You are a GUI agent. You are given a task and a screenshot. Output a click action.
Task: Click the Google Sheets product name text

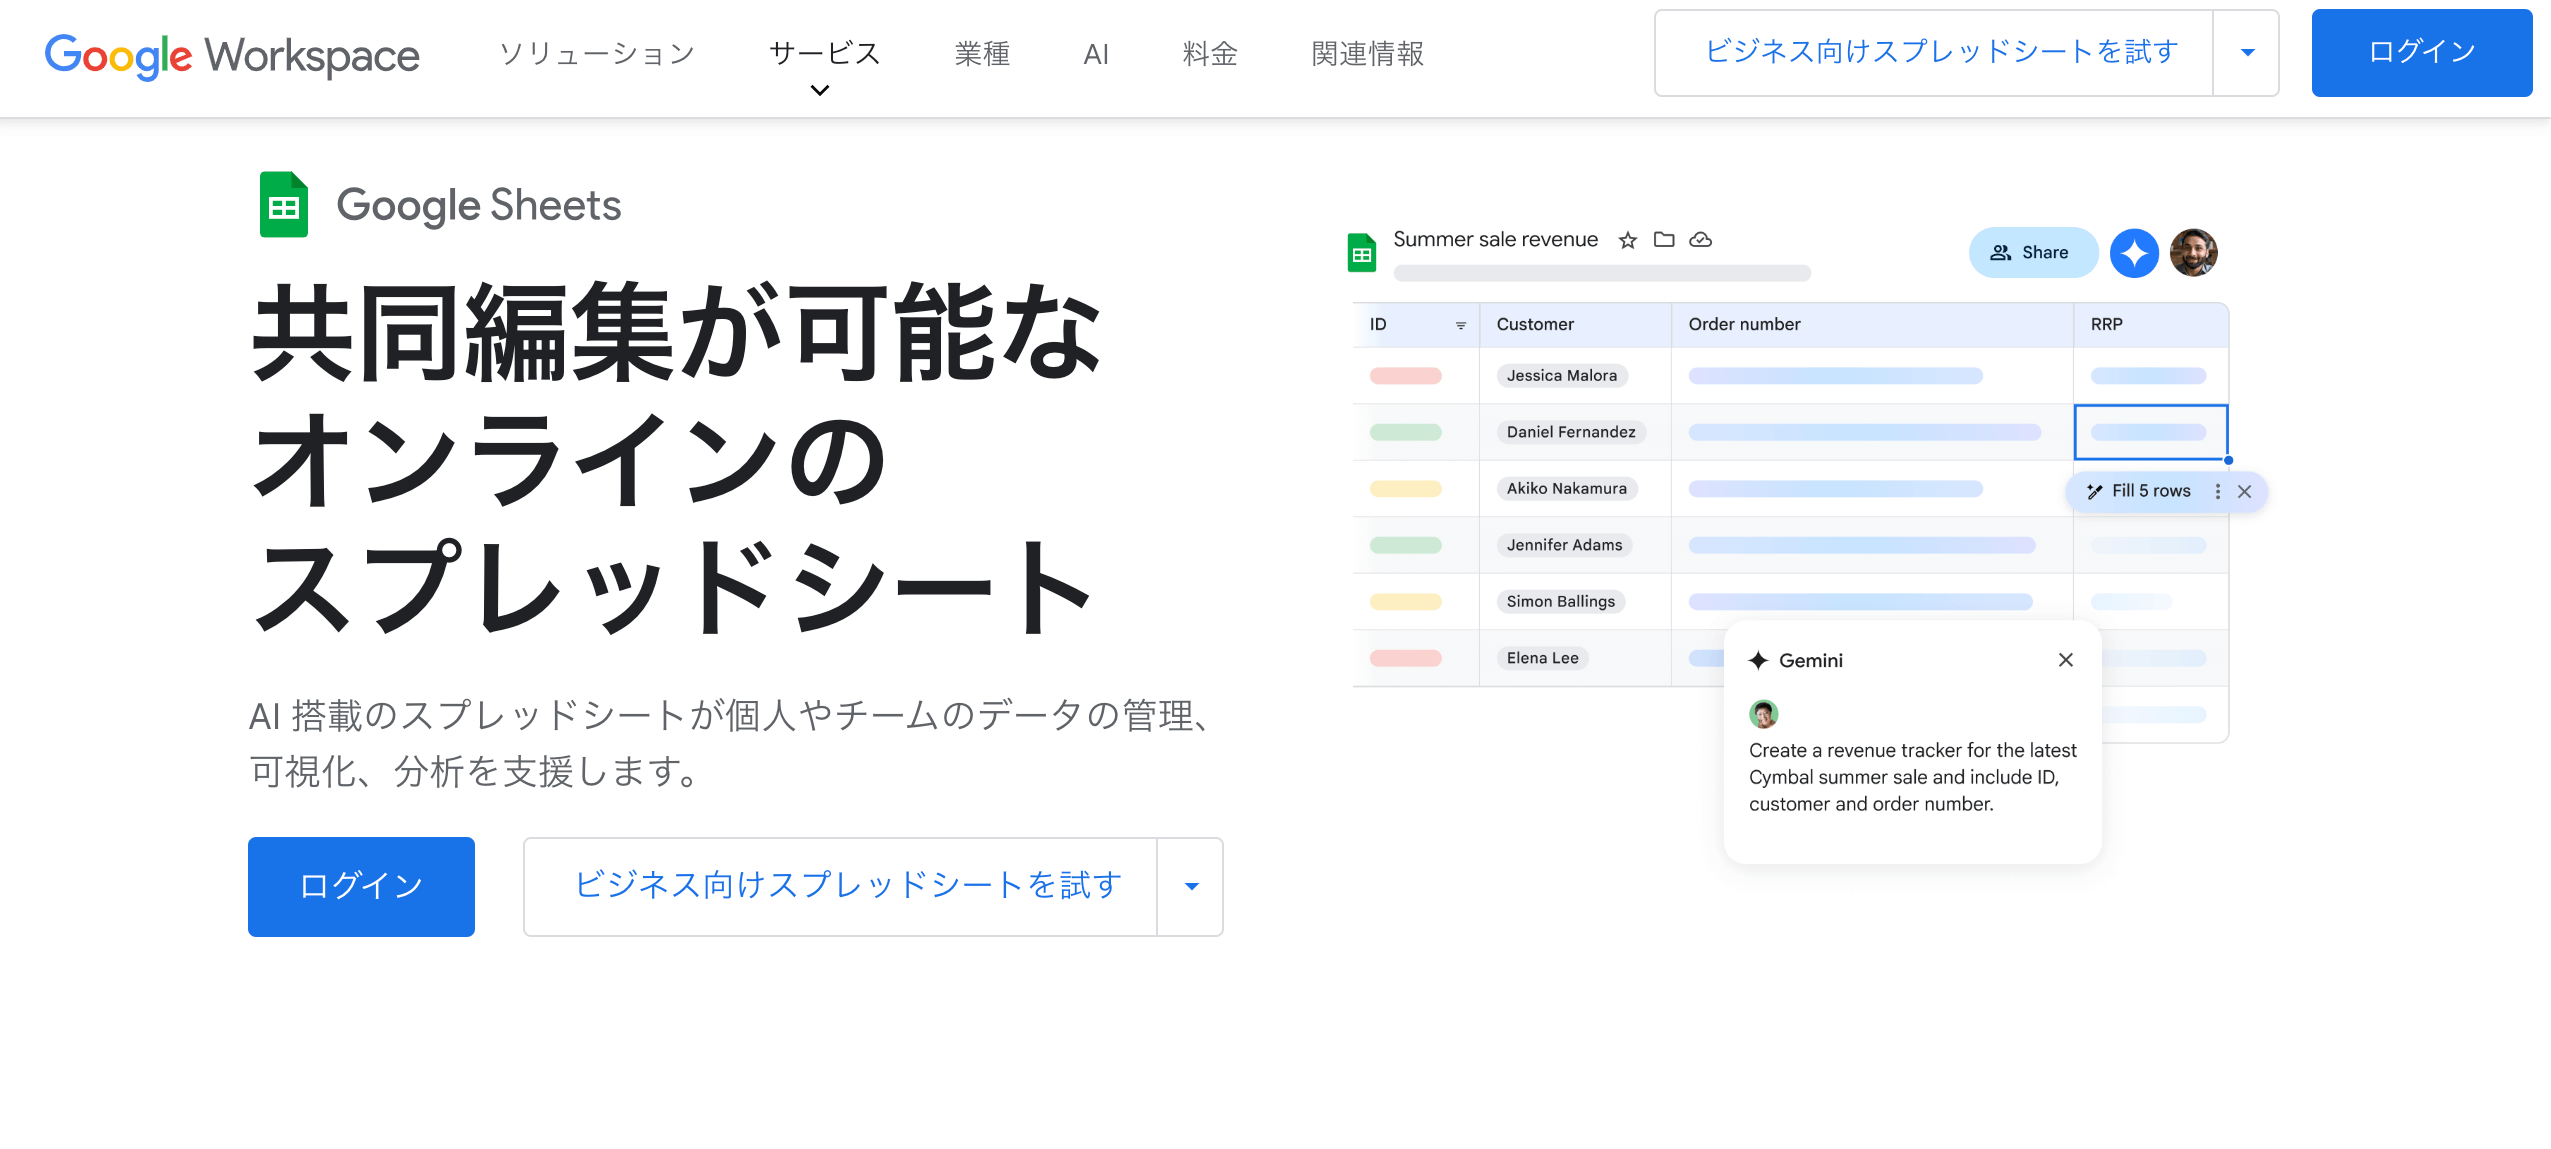(x=479, y=206)
